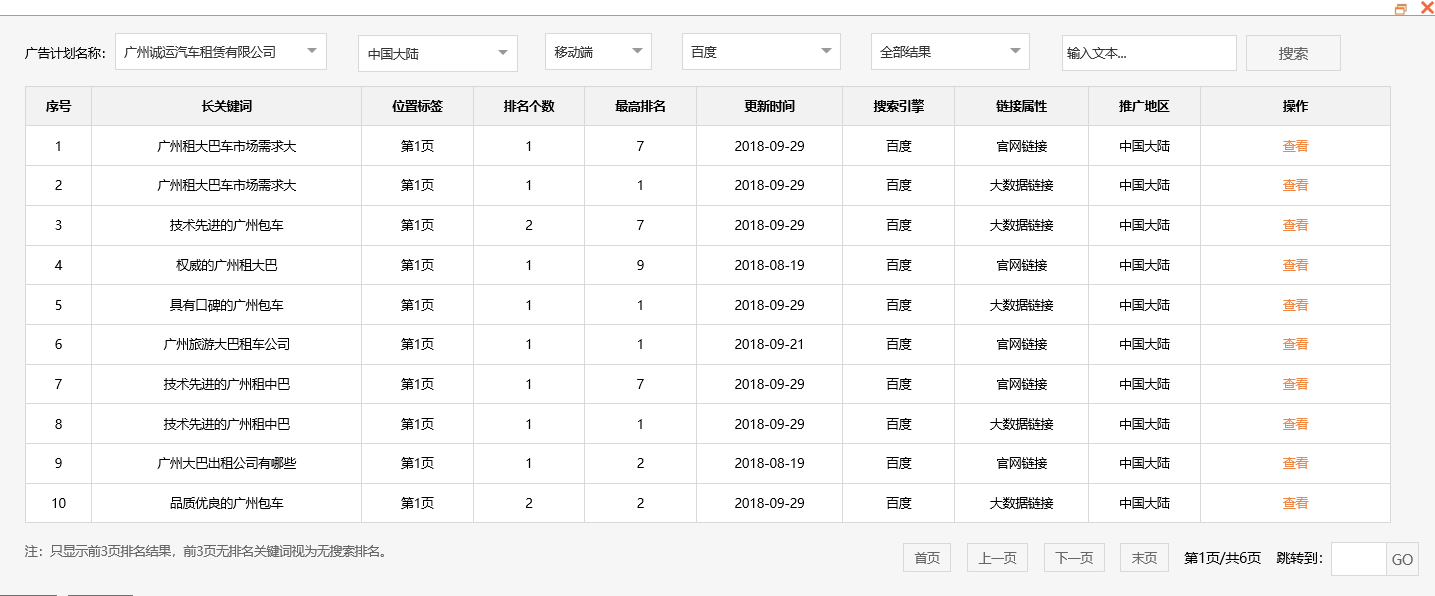Click 下一页 next page button
The image size is (1435, 596).
[x=1074, y=558]
